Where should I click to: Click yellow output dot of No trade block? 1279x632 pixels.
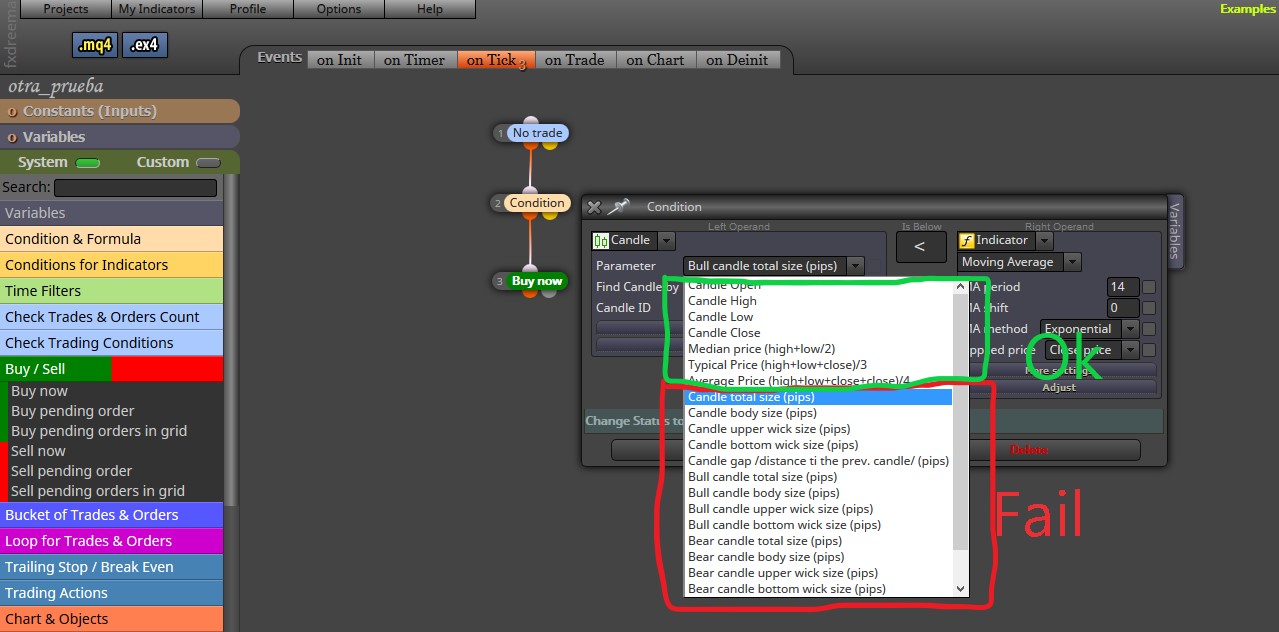(x=549, y=146)
